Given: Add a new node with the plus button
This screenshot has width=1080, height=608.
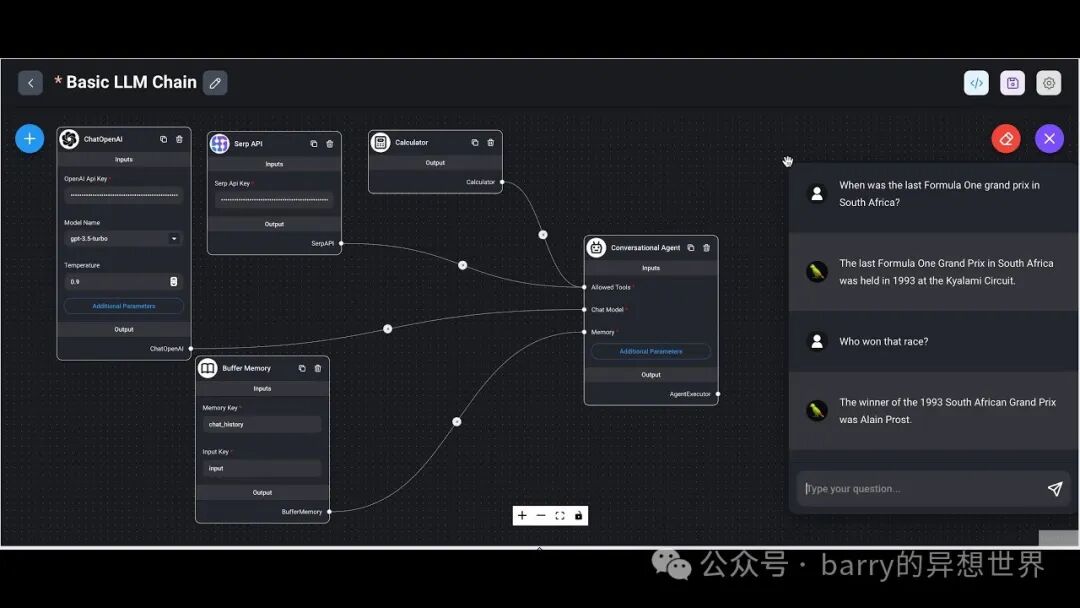Looking at the screenshot, I should coord(30,138).
